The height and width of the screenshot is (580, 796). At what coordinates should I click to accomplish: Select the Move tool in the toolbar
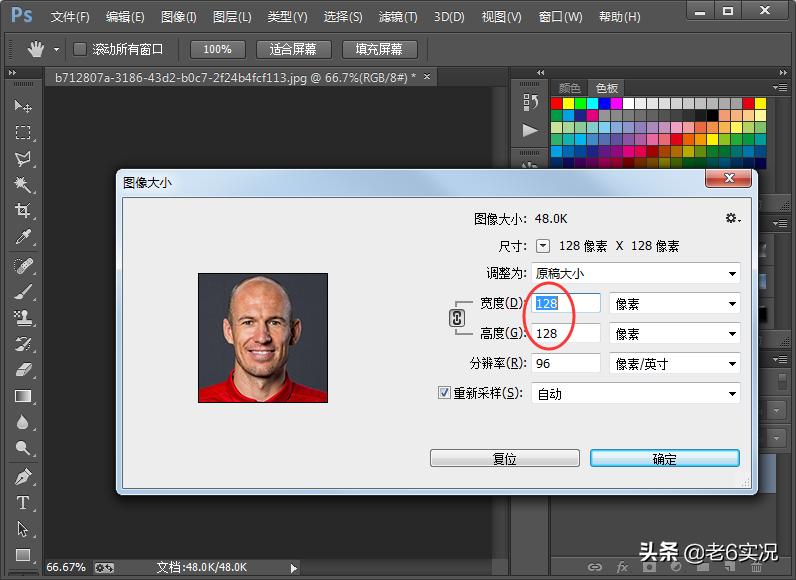(x=22, y=106)
